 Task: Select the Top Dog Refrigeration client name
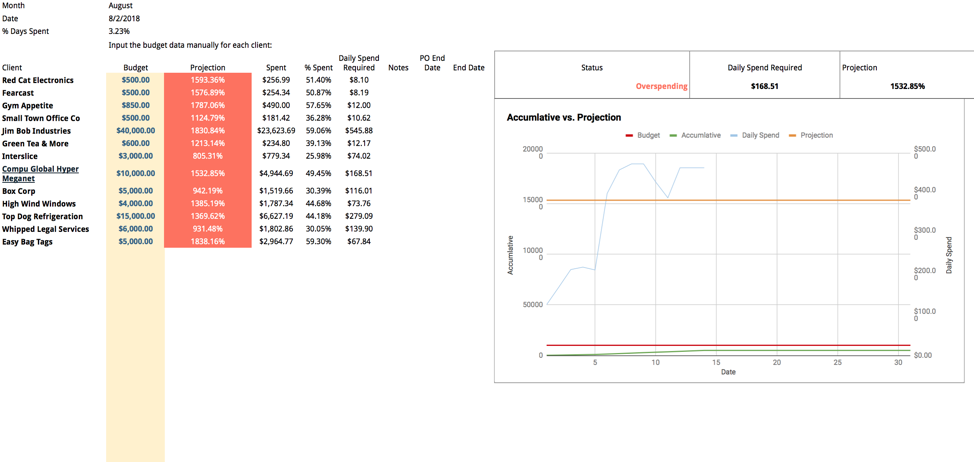[x=42, y=216]
